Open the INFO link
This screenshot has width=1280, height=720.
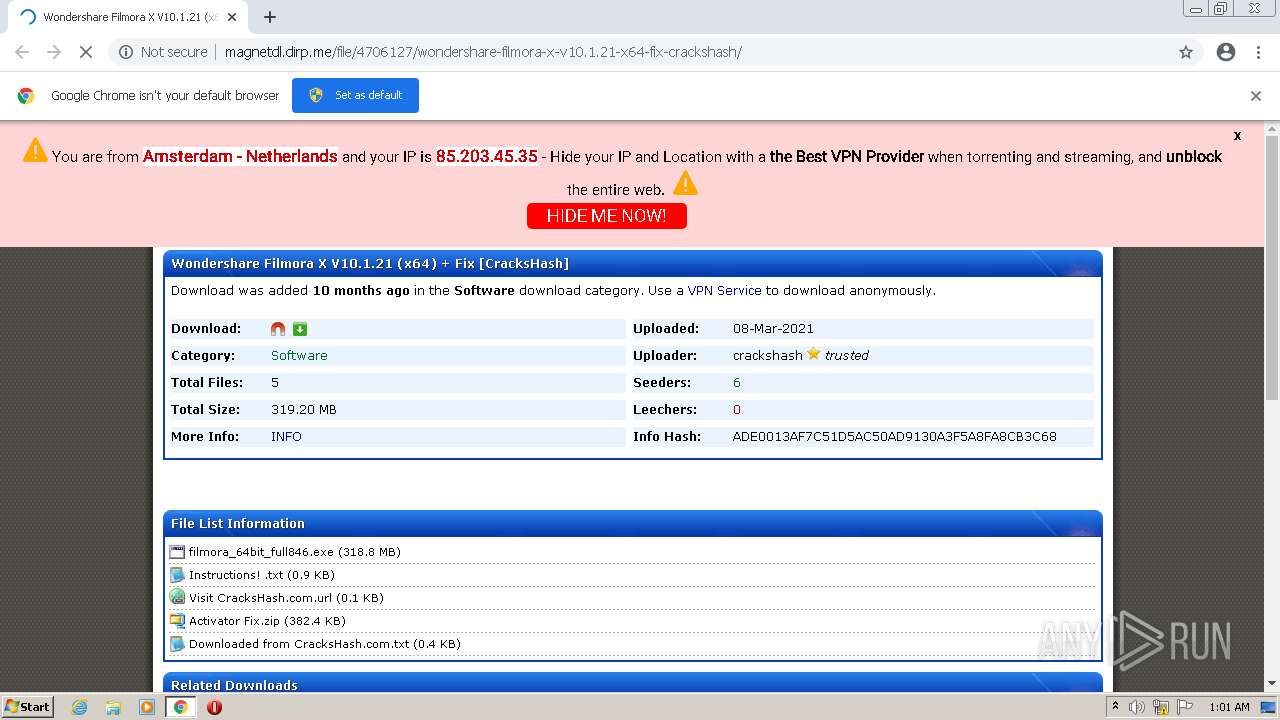(286, 437)
